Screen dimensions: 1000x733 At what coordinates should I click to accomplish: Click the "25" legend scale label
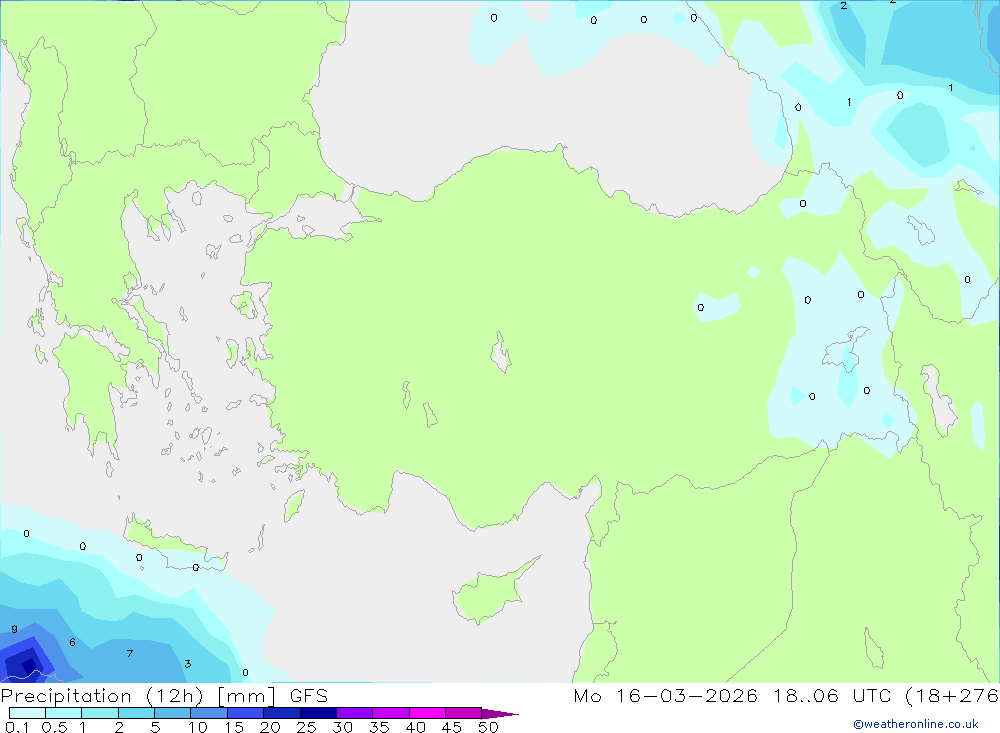pyautogui.click(x=306, y=727)
